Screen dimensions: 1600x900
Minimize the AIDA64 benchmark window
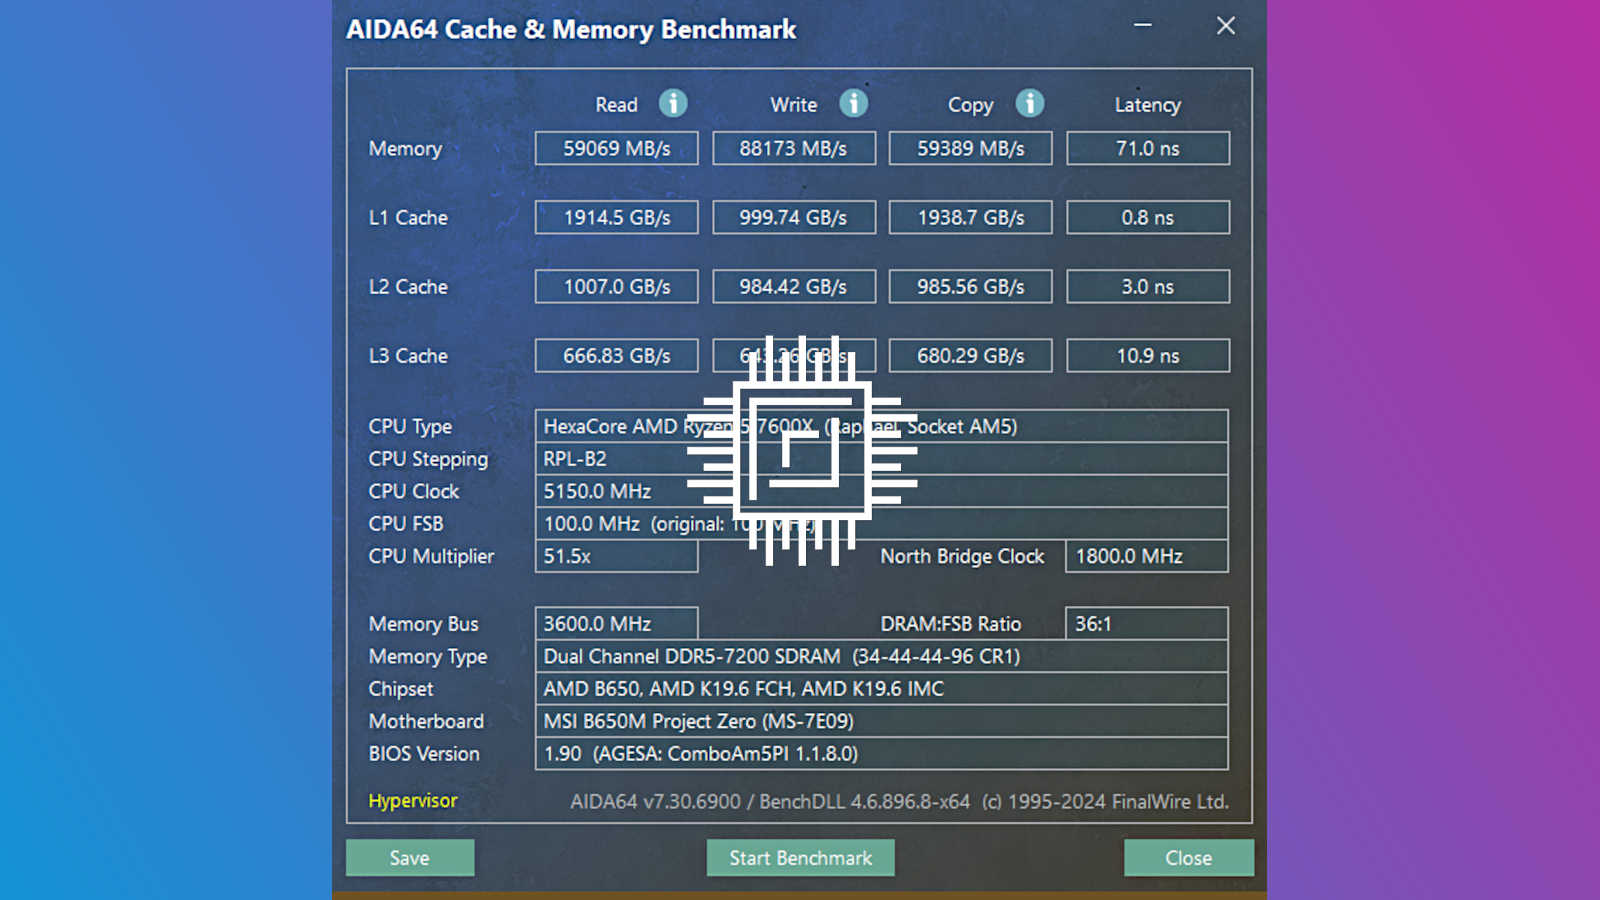pyautogui.click(x=1141, y=26)
